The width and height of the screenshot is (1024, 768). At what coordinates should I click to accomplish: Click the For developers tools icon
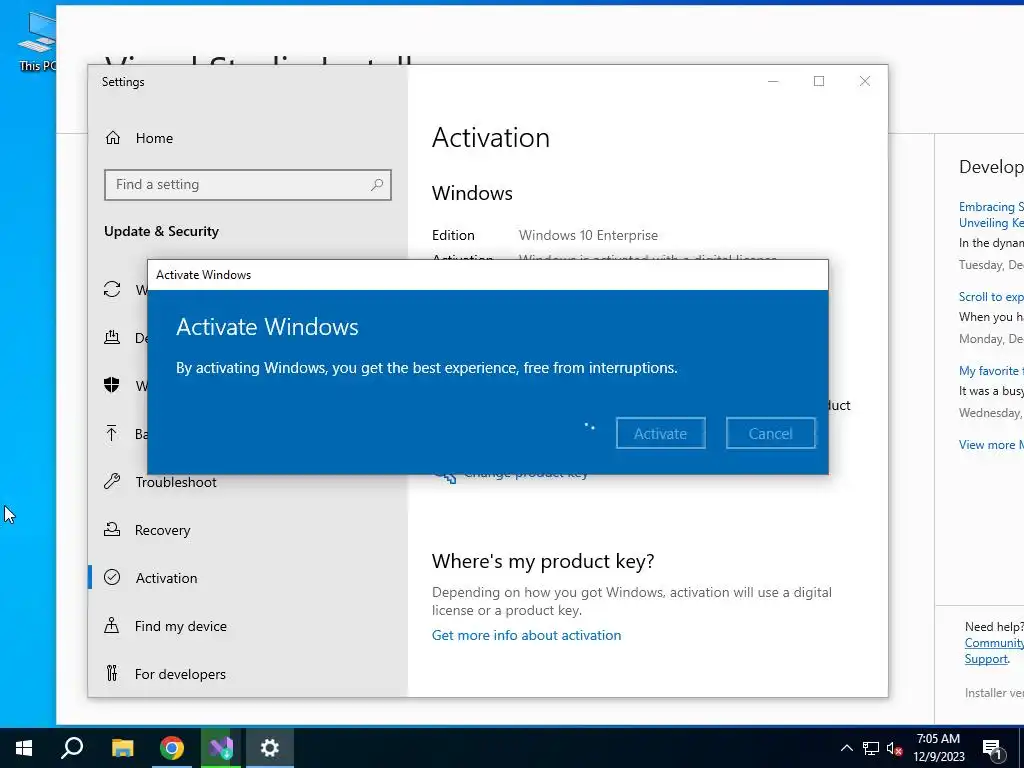112,673
